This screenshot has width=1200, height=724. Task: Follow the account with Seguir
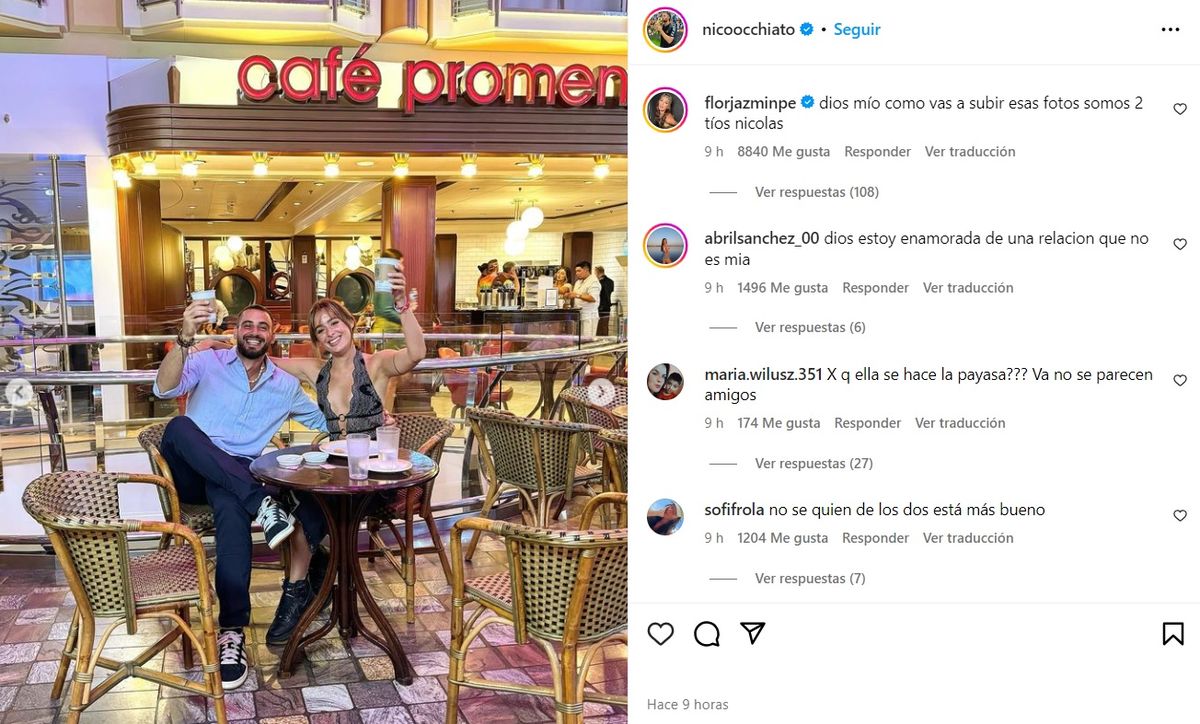click(x=857, y=30)
